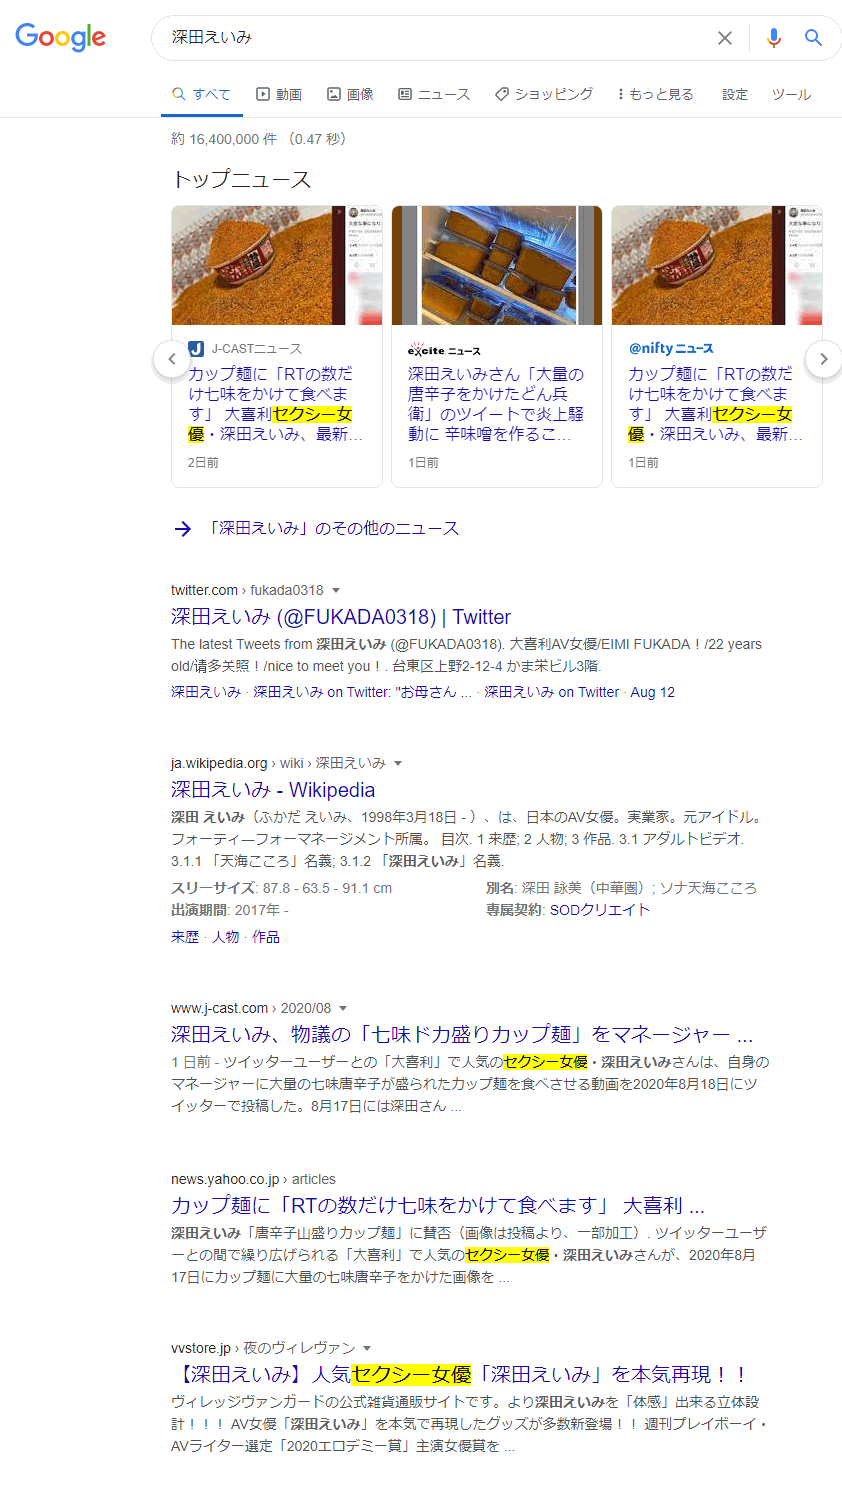Switch to the ニュース tab
This screenshot has height=1503, width=842.
pos(434,94)
